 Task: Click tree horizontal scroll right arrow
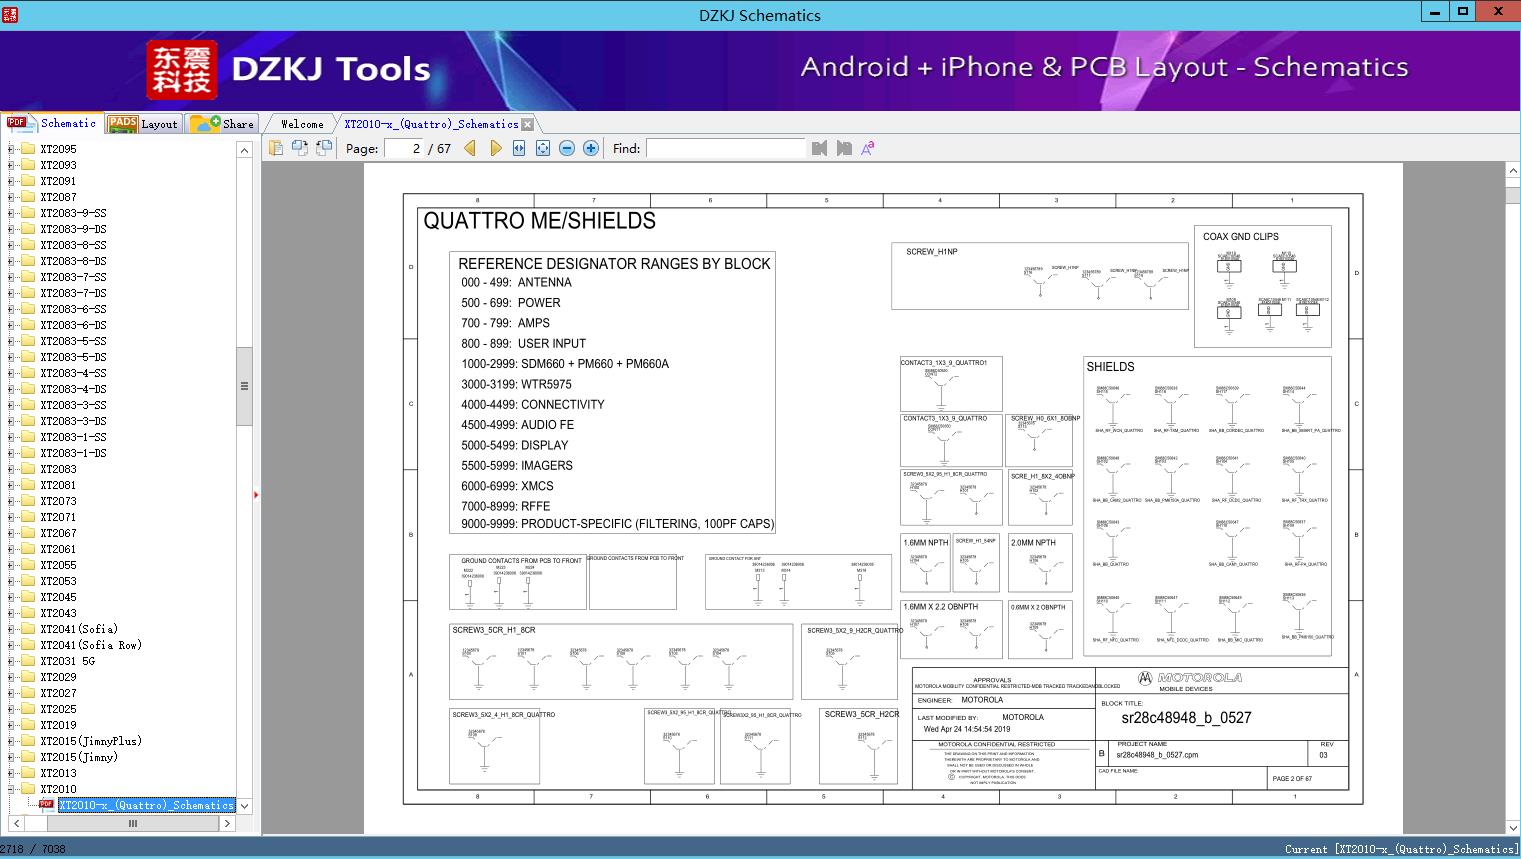coord(227,824)
